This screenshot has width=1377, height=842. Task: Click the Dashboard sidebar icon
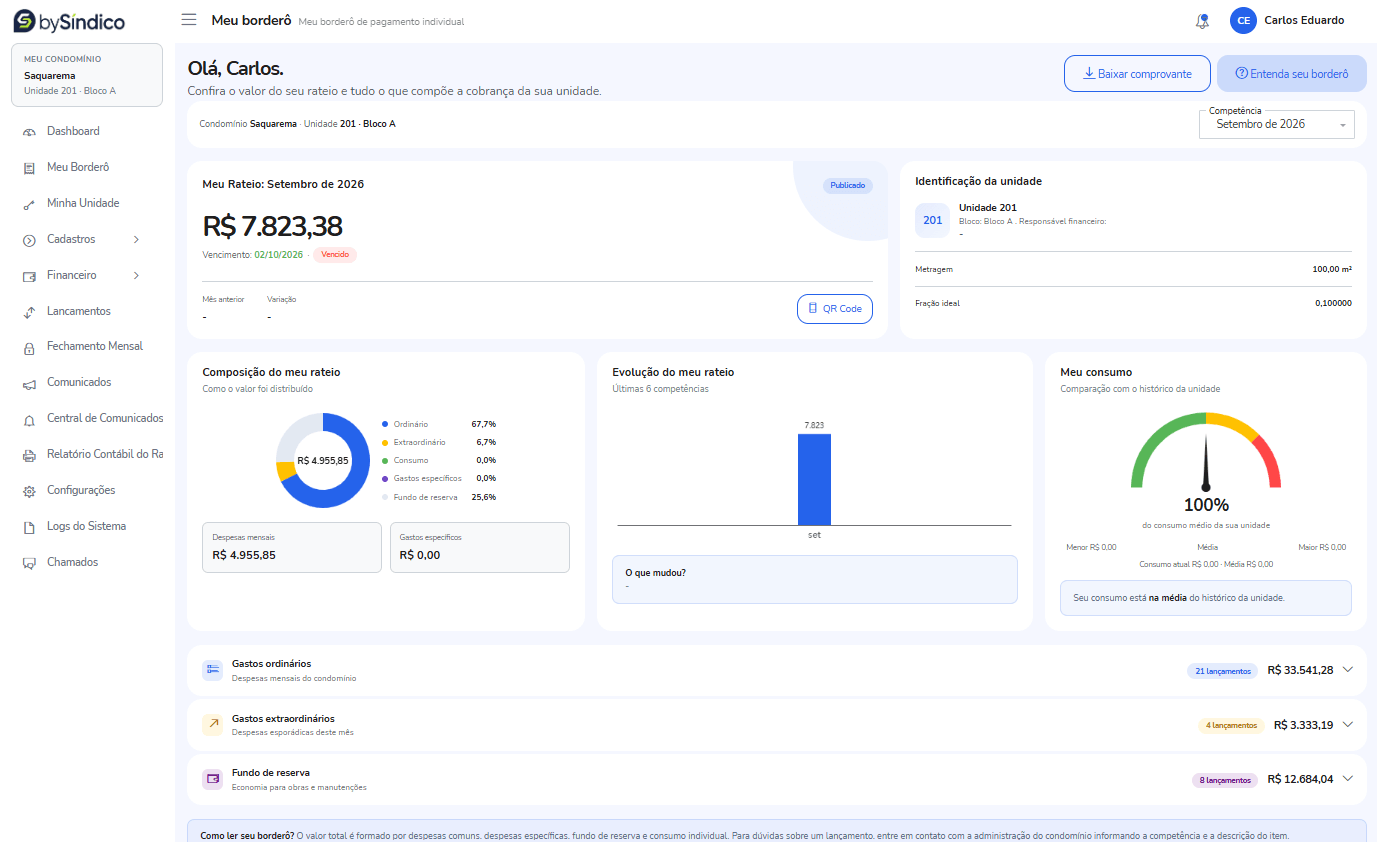(29, 132)
